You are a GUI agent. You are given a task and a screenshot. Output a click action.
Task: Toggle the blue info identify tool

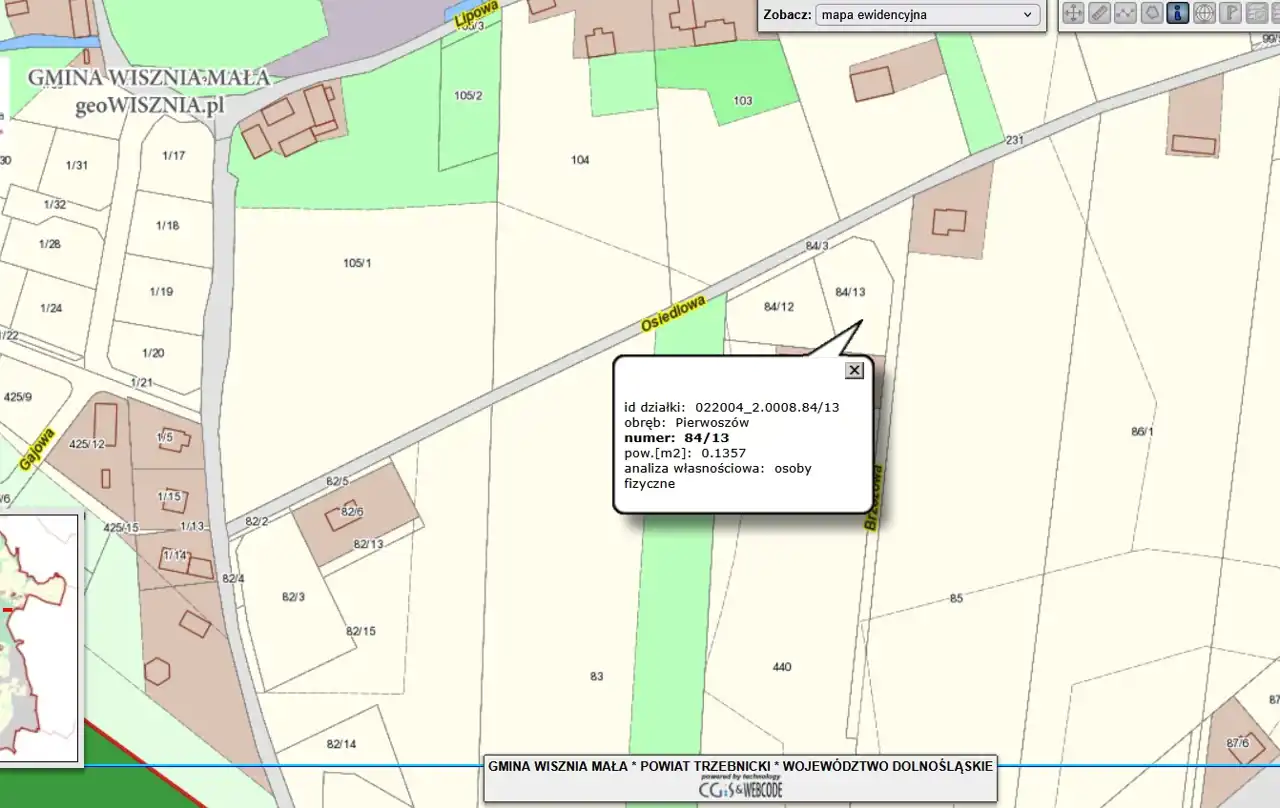click(1177, 14)
